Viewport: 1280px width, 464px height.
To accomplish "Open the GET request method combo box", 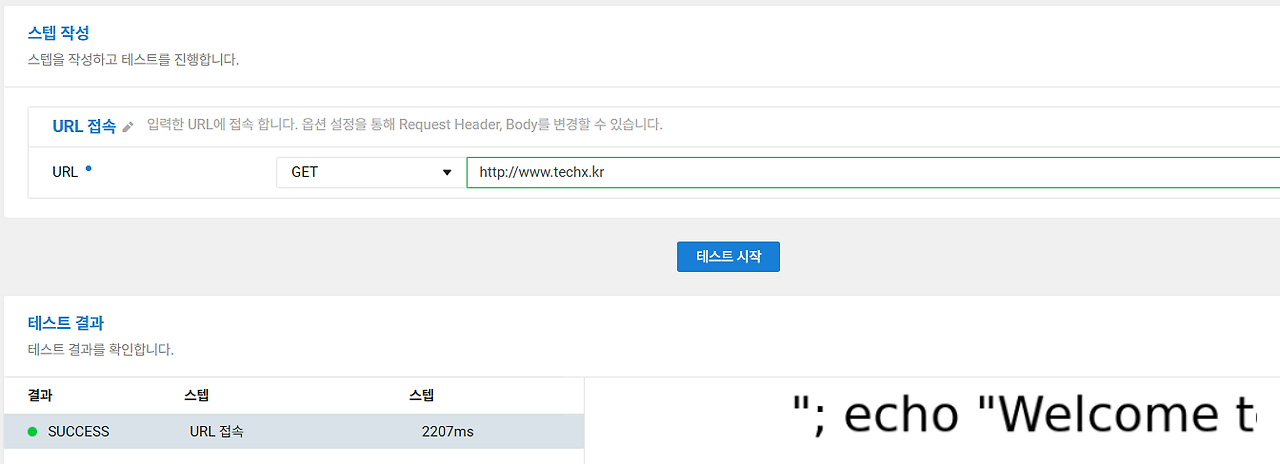I will [366, 172].
